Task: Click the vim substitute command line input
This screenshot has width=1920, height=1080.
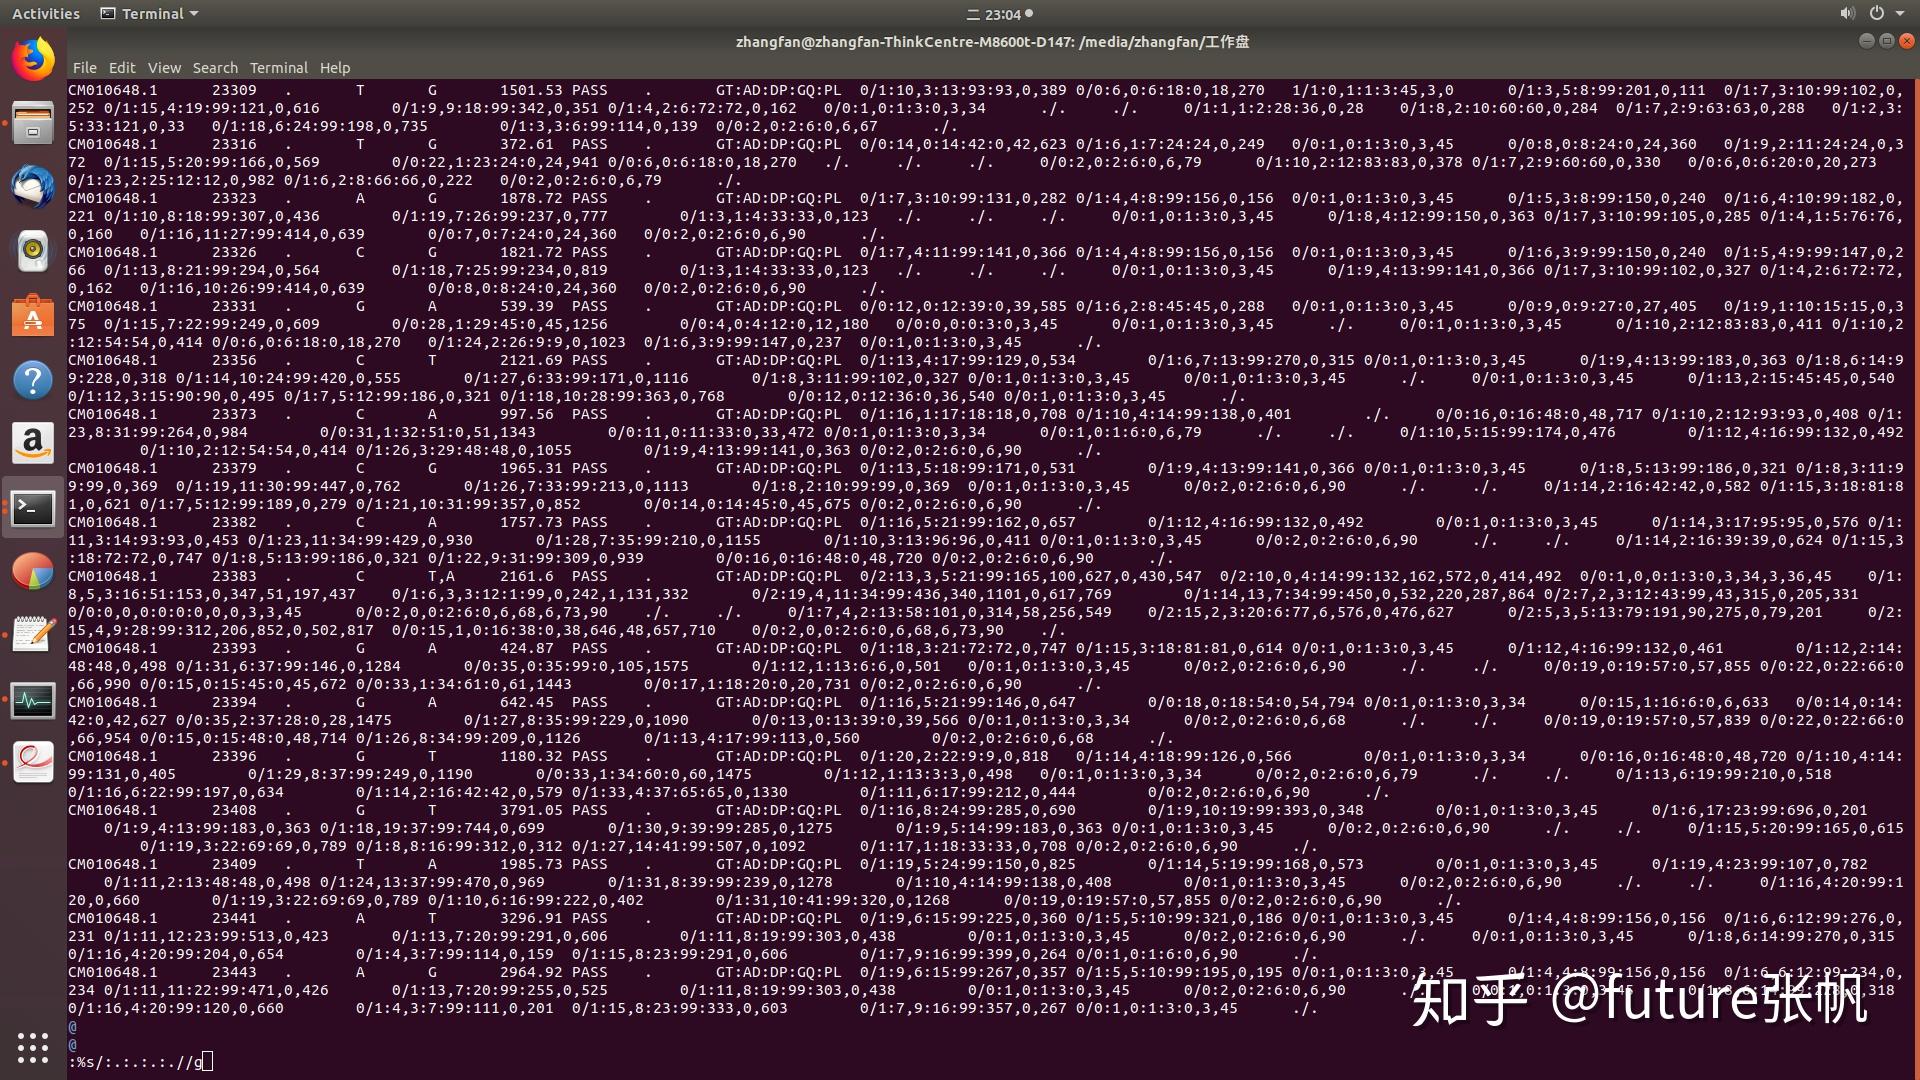Action: [x=140, y=1061]
